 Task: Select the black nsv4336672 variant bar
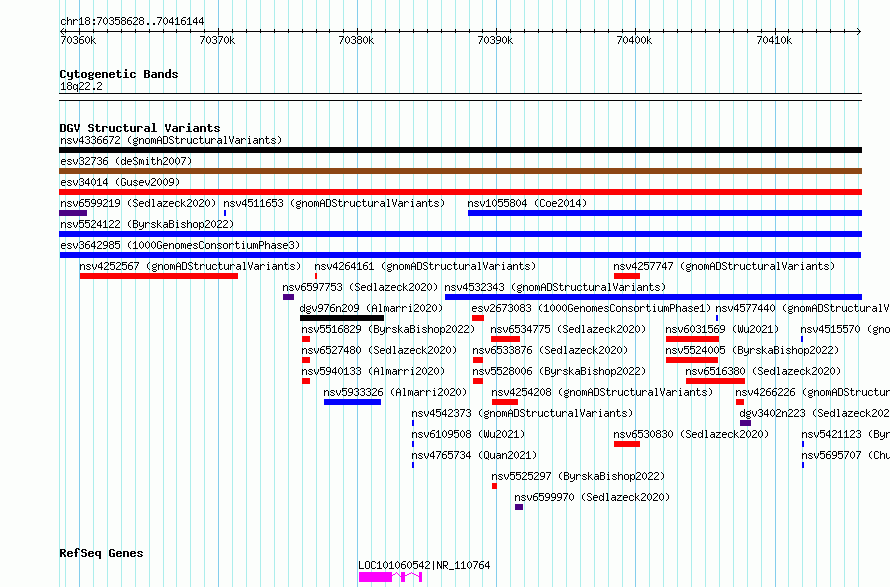click(x=460, y=150)
